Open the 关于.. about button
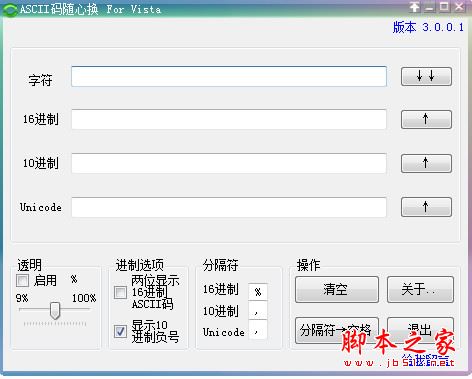 point(420,289)
